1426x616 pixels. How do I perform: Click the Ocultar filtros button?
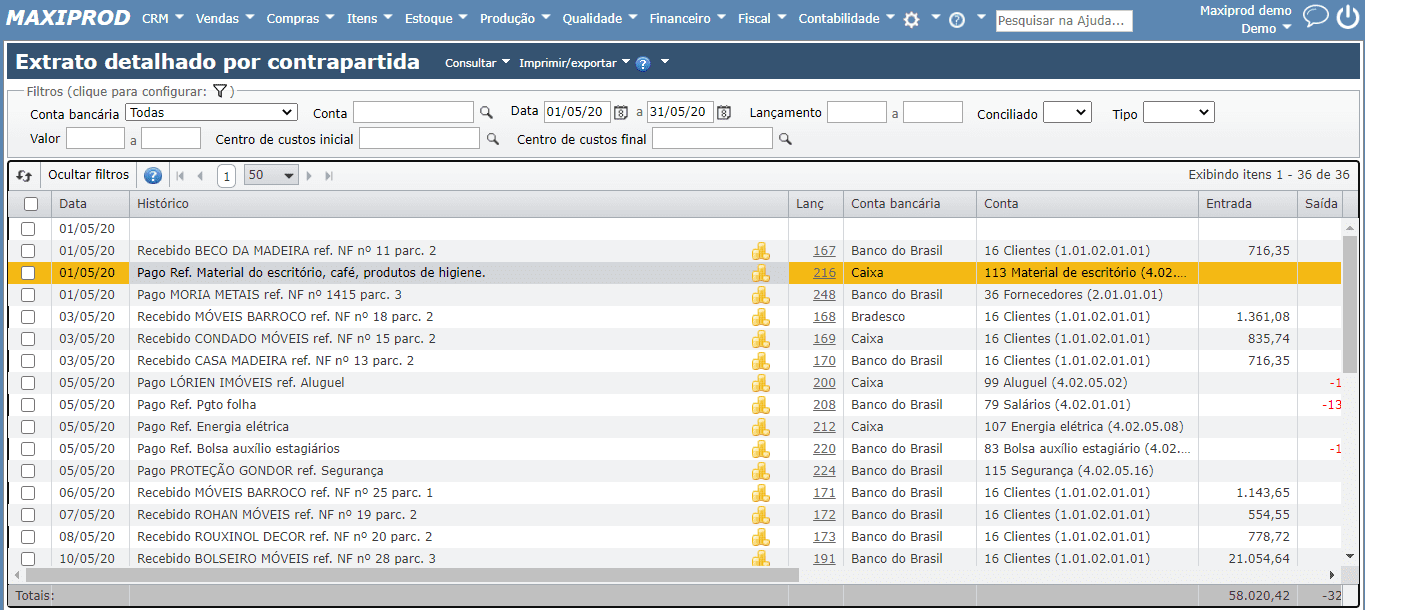pyautogui.click(x=89, y=175)
